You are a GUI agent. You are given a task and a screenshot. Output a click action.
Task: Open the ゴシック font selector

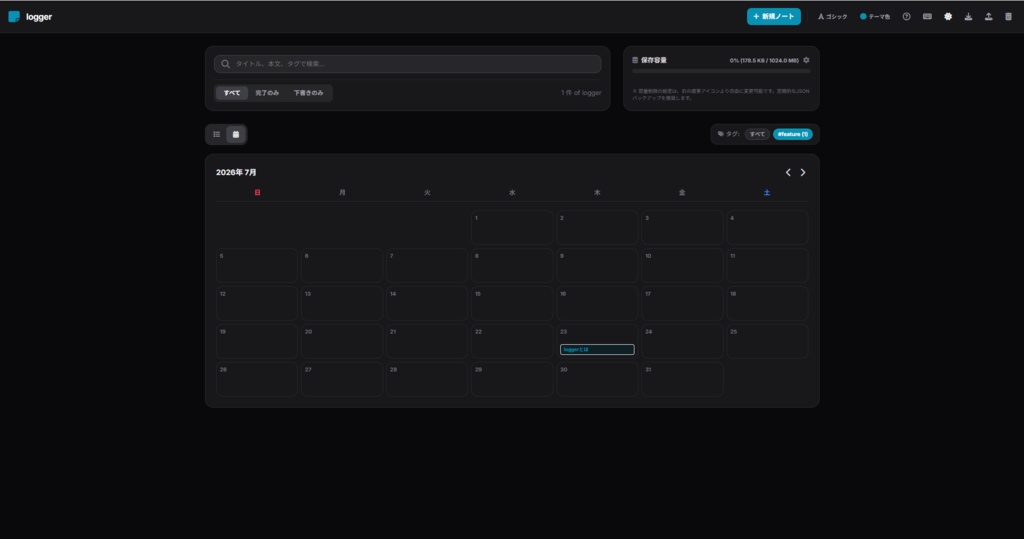(x=833, y=17)
